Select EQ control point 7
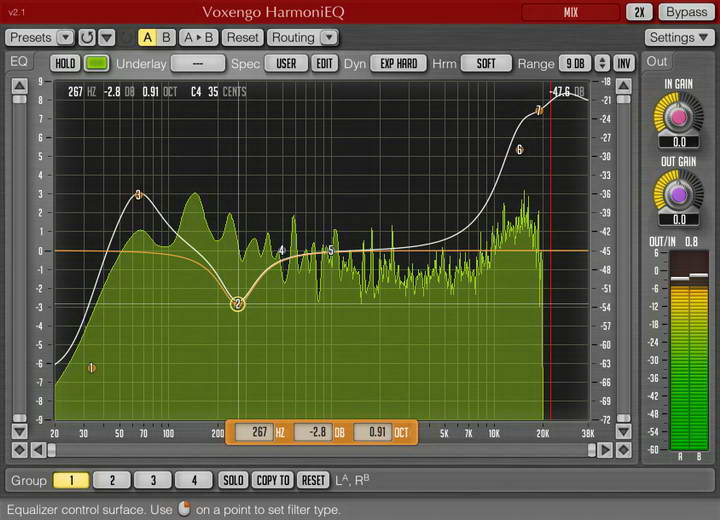Screen dimensions: 720x520 point(539,110)
